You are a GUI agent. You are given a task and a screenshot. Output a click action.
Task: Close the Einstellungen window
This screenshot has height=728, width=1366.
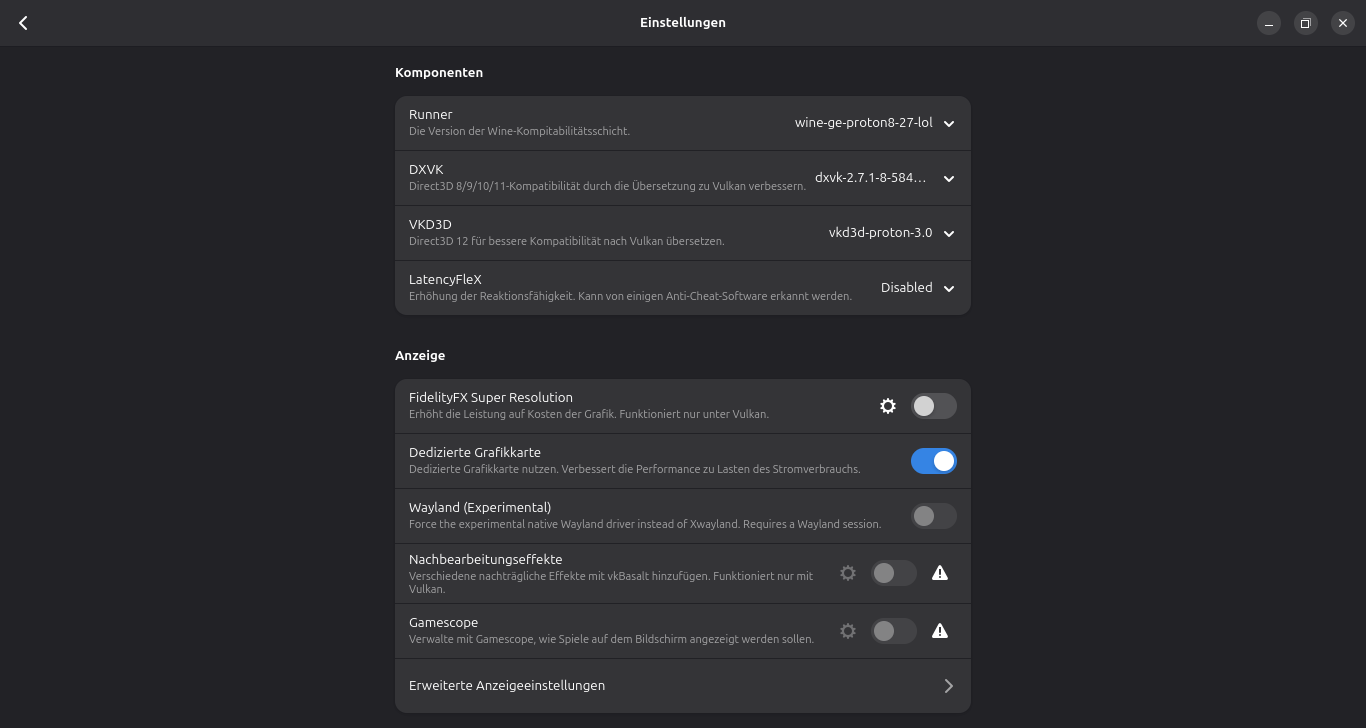[1342, 23]
